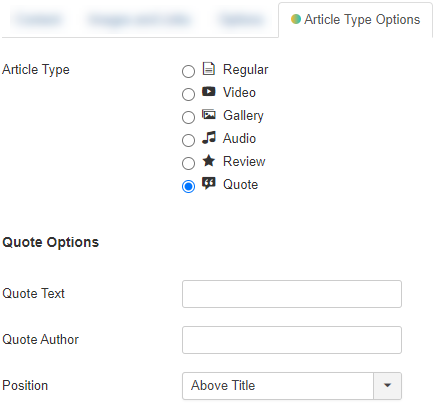433x404 pixels.
Task: Select the Regular article type radio
Action: pyautogui.click(x=188, y=71)
